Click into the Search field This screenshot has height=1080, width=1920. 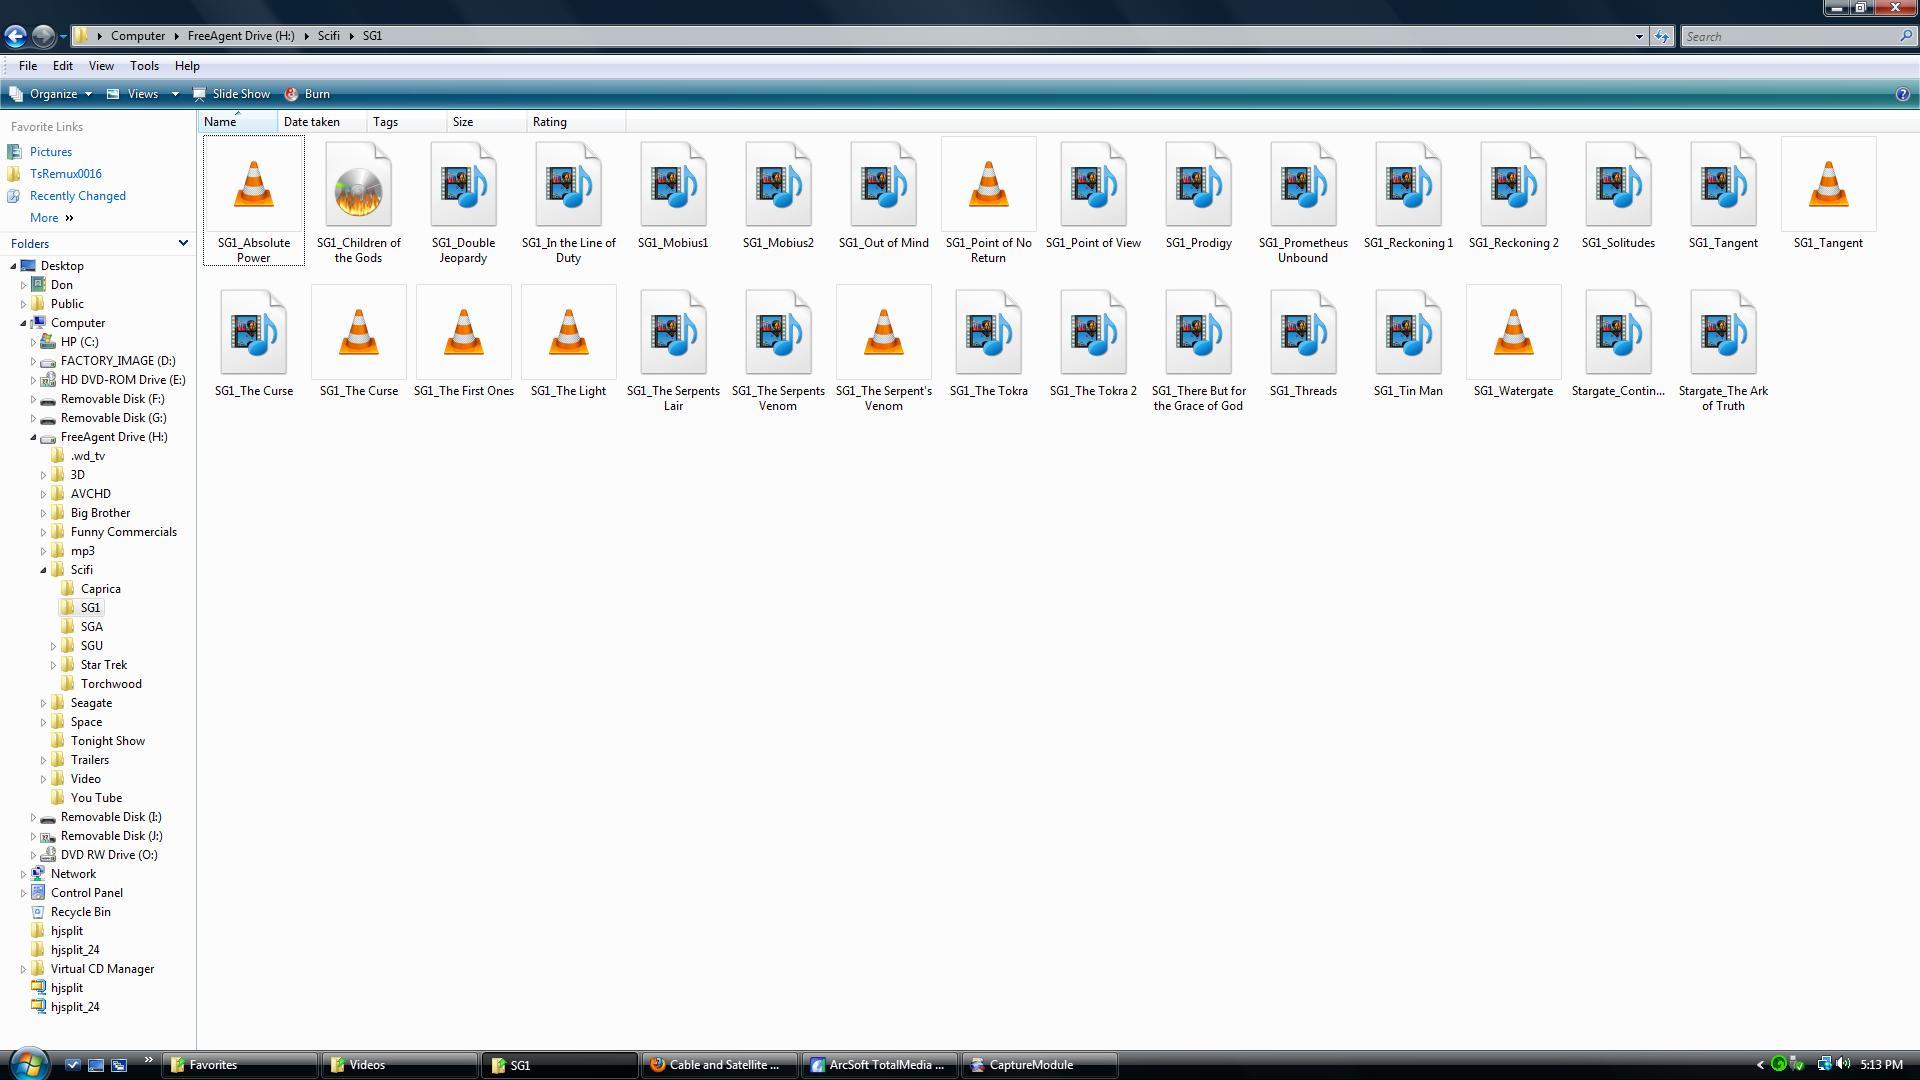1788,36
